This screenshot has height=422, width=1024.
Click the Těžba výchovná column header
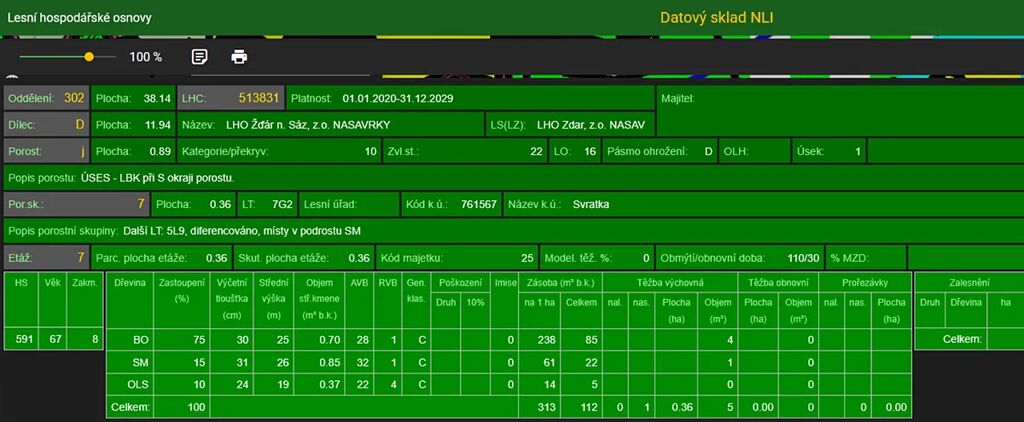pos(670,283)
